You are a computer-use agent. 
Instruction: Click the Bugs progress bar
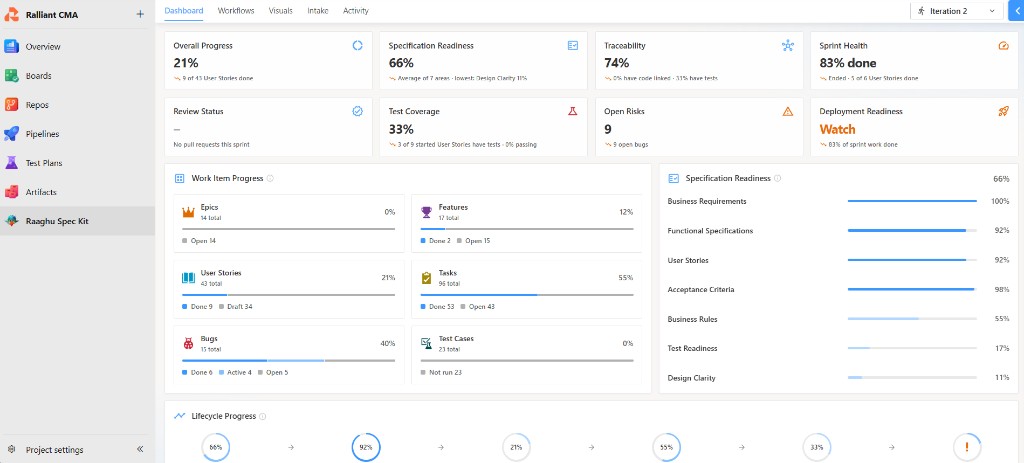(288, 360)
